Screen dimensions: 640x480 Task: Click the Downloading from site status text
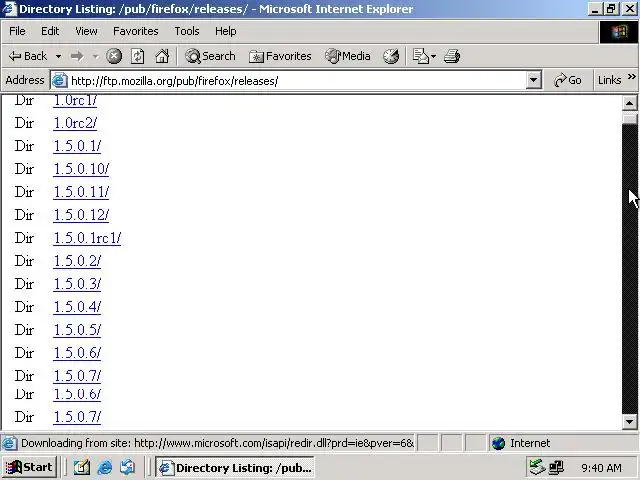pos(217,443)
